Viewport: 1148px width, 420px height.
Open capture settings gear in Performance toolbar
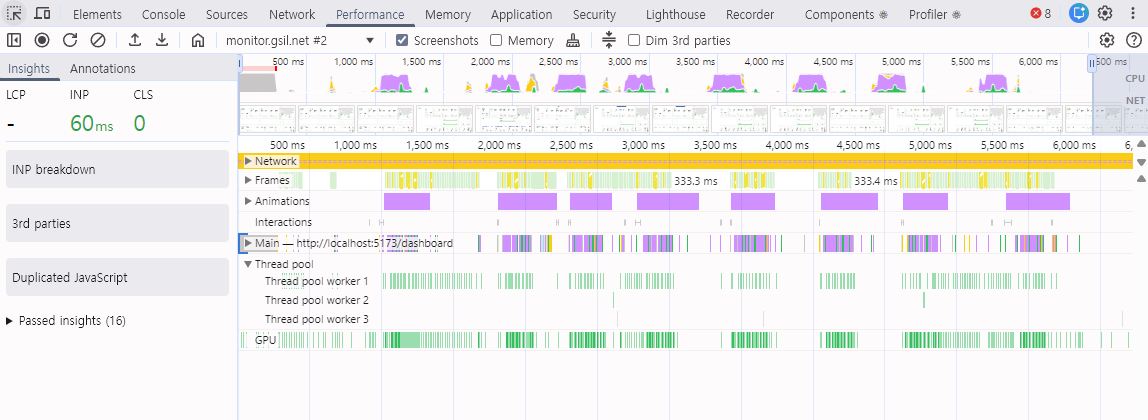(x=1107, y=40)
